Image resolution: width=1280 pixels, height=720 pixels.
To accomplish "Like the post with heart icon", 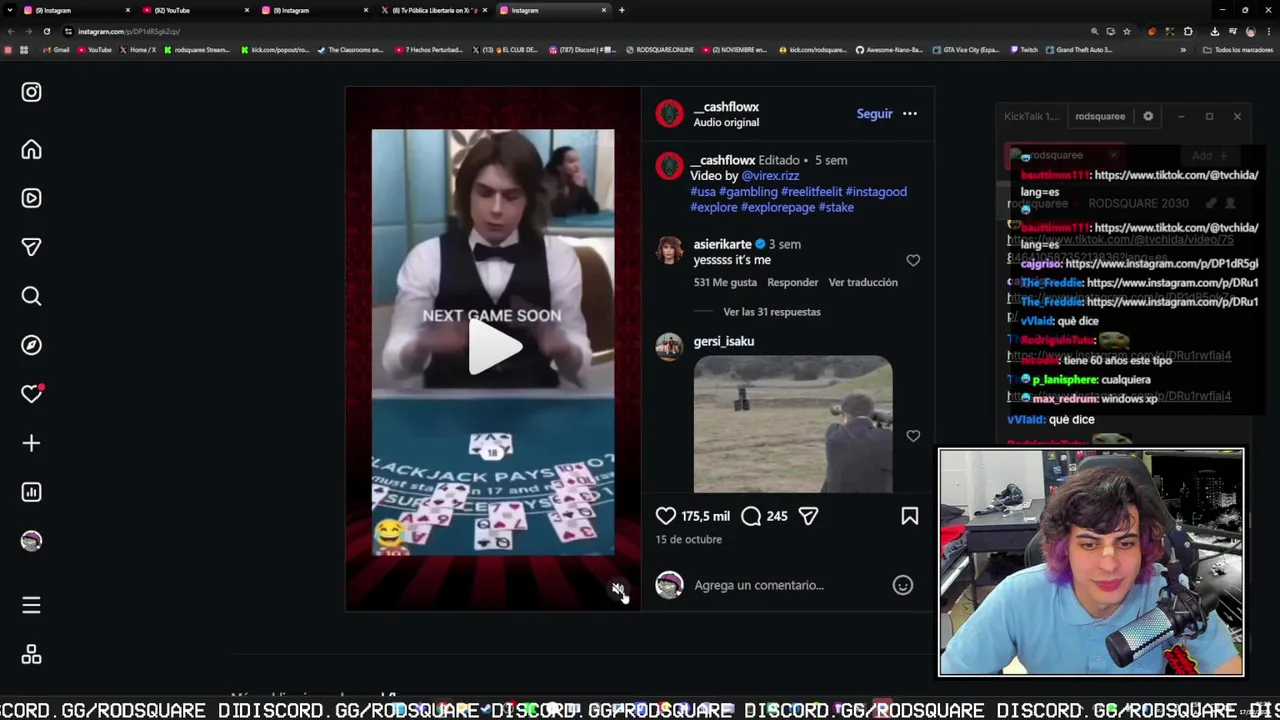I will [x=666, y=516].
